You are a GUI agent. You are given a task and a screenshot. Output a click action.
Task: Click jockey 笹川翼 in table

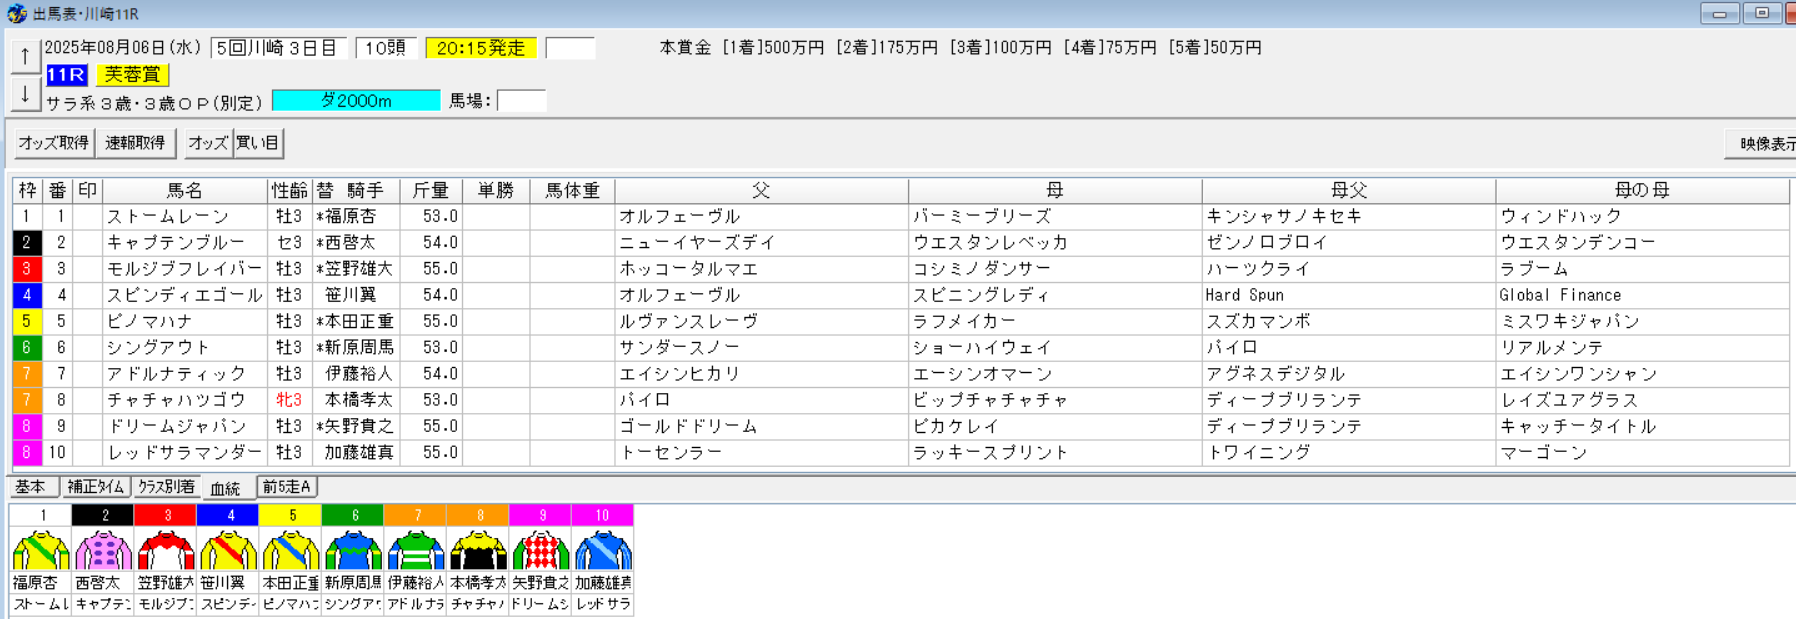[355, 295]
